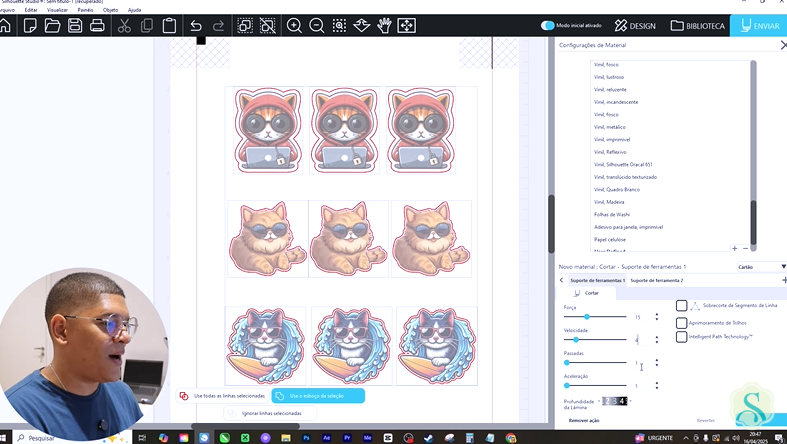Select Vinil, Silhouette Oracal 651 material
Image resolution: width=787 pixels, height=444 pixels.
623,165
